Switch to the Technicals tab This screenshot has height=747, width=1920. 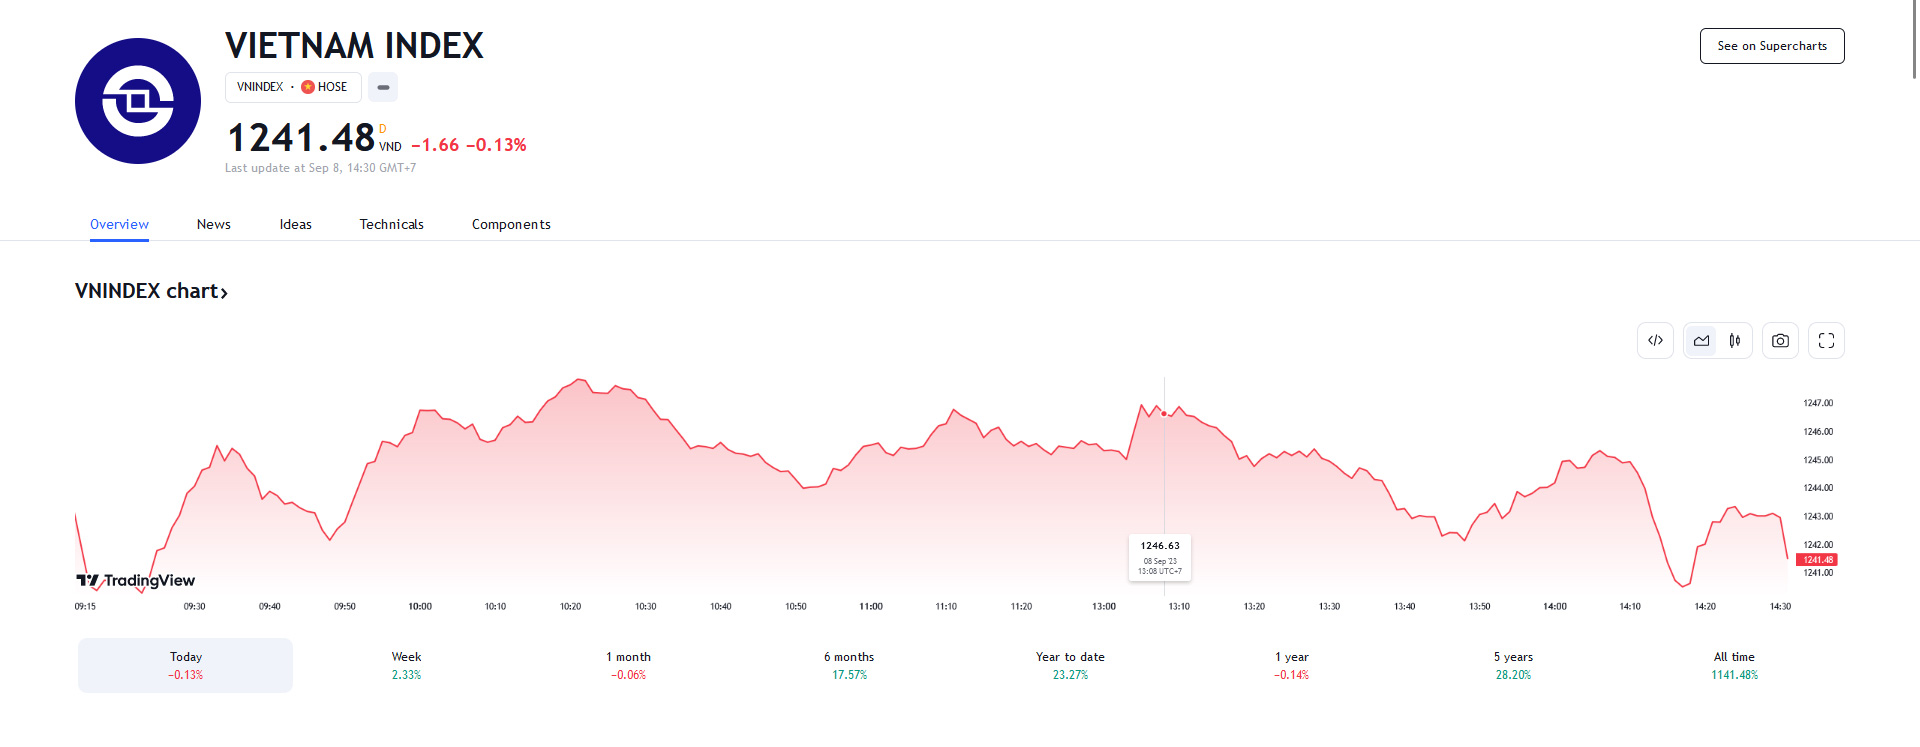tap(391, 224)
